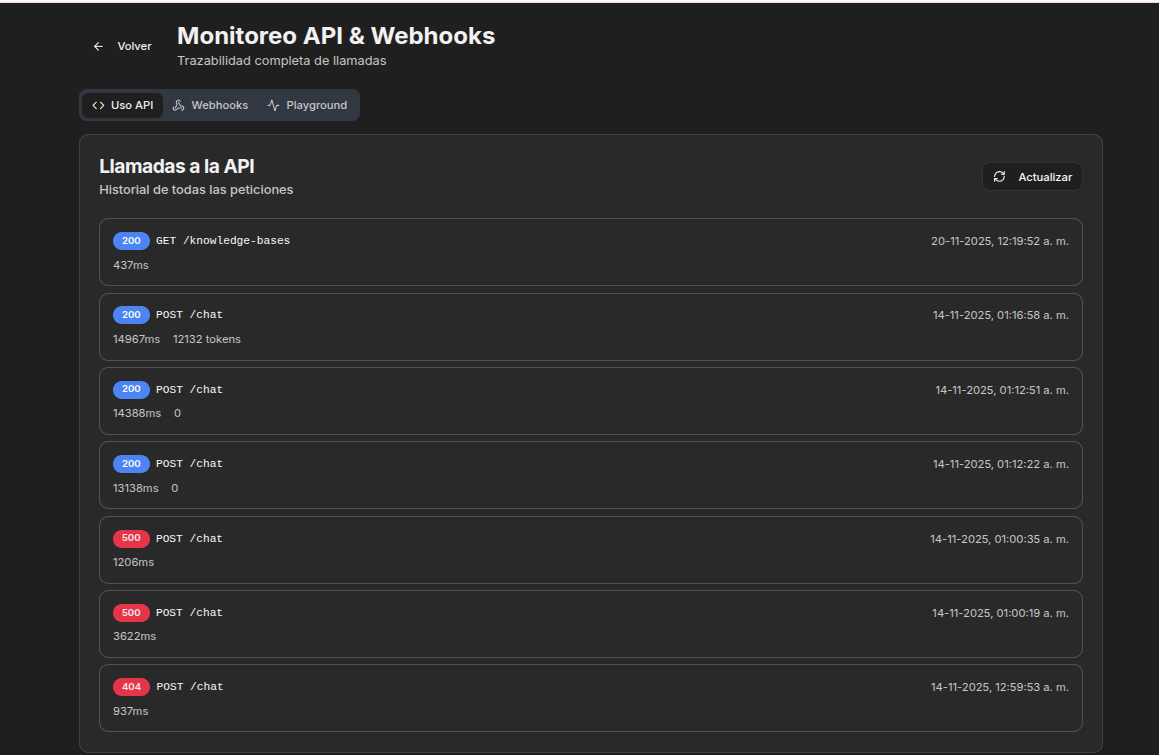Open the POST /chat entry with 12132 tokens
The height and width of the screenshot is (755, 1159).
(x=591, y=327)
